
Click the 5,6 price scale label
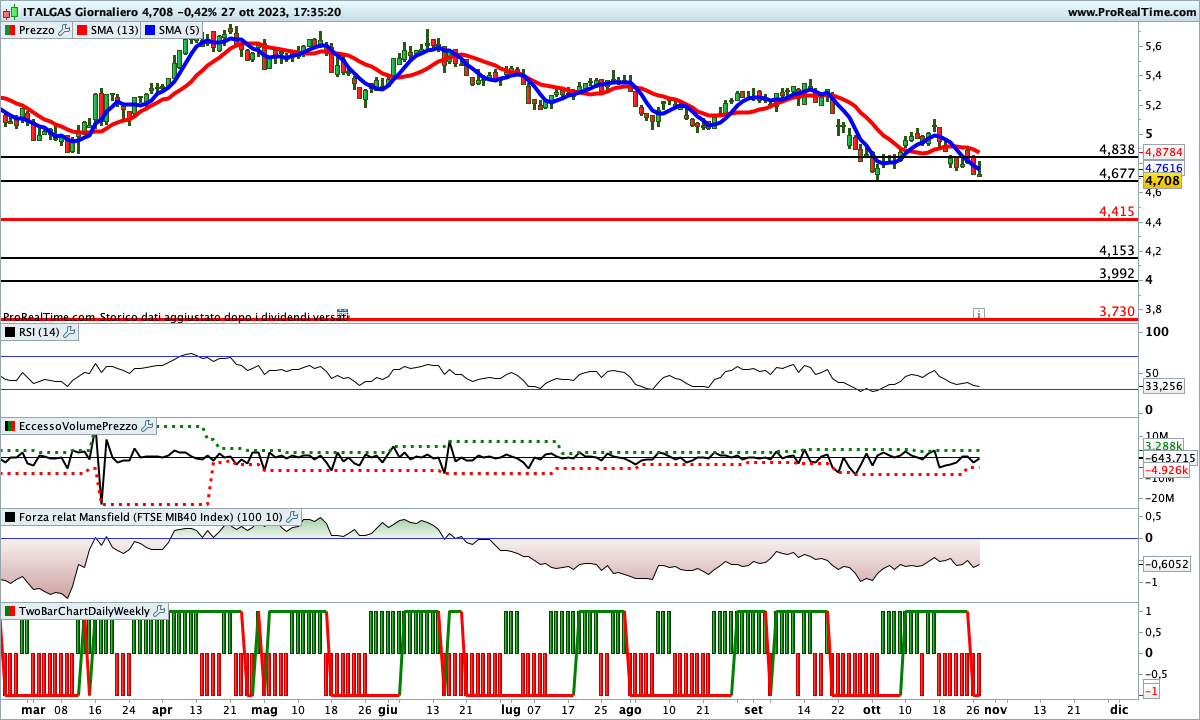[1153, 46]
